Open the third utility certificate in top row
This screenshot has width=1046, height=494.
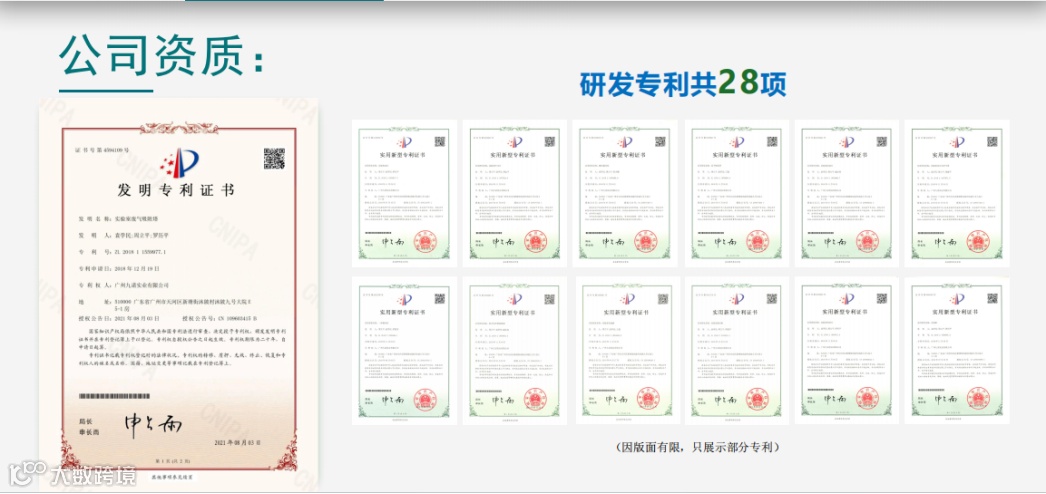coord(625,193)
